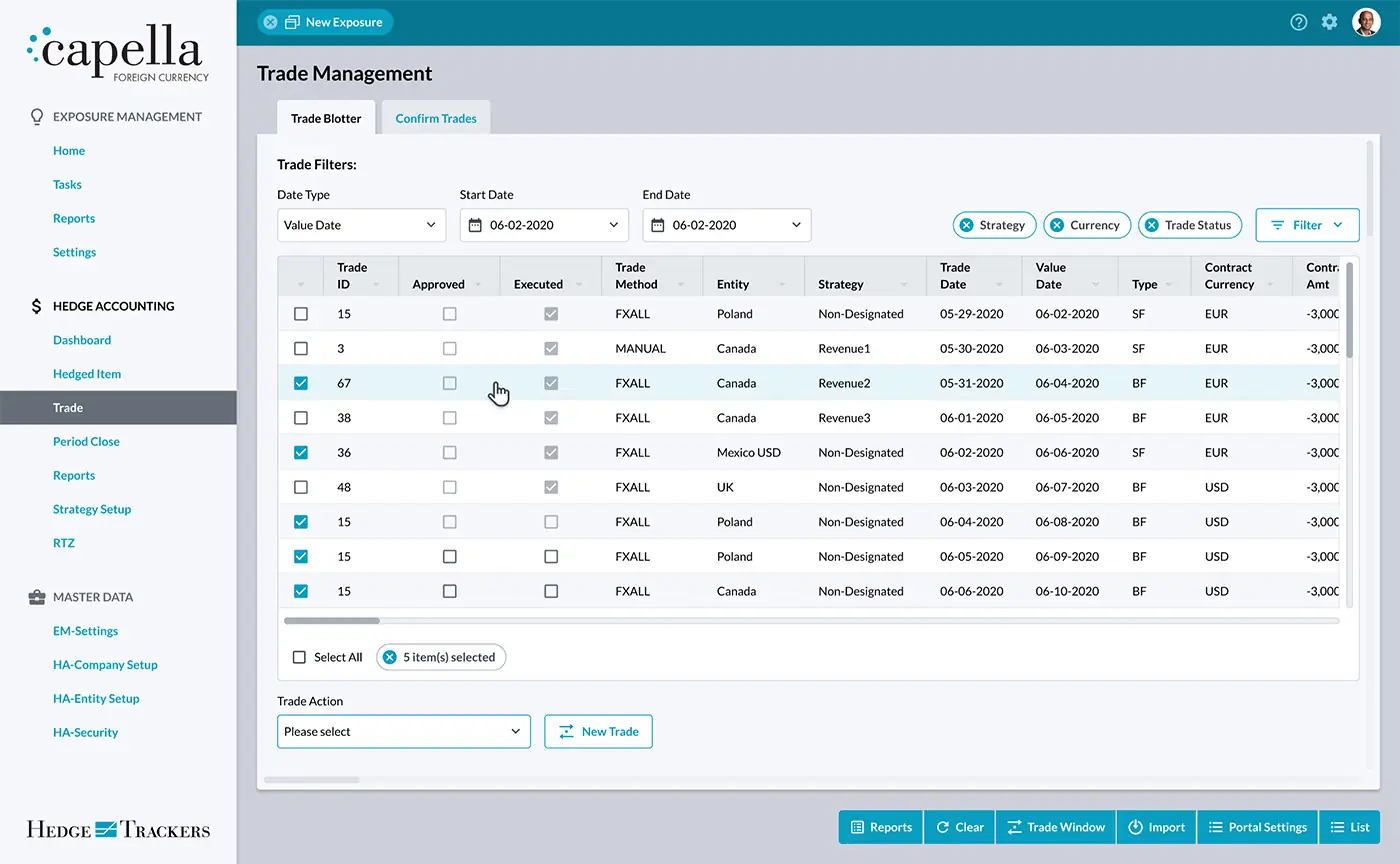This screenshot has width=1400, height=864.
Task: Open HA-Company Setup link
Action: [x=105, y=665]
